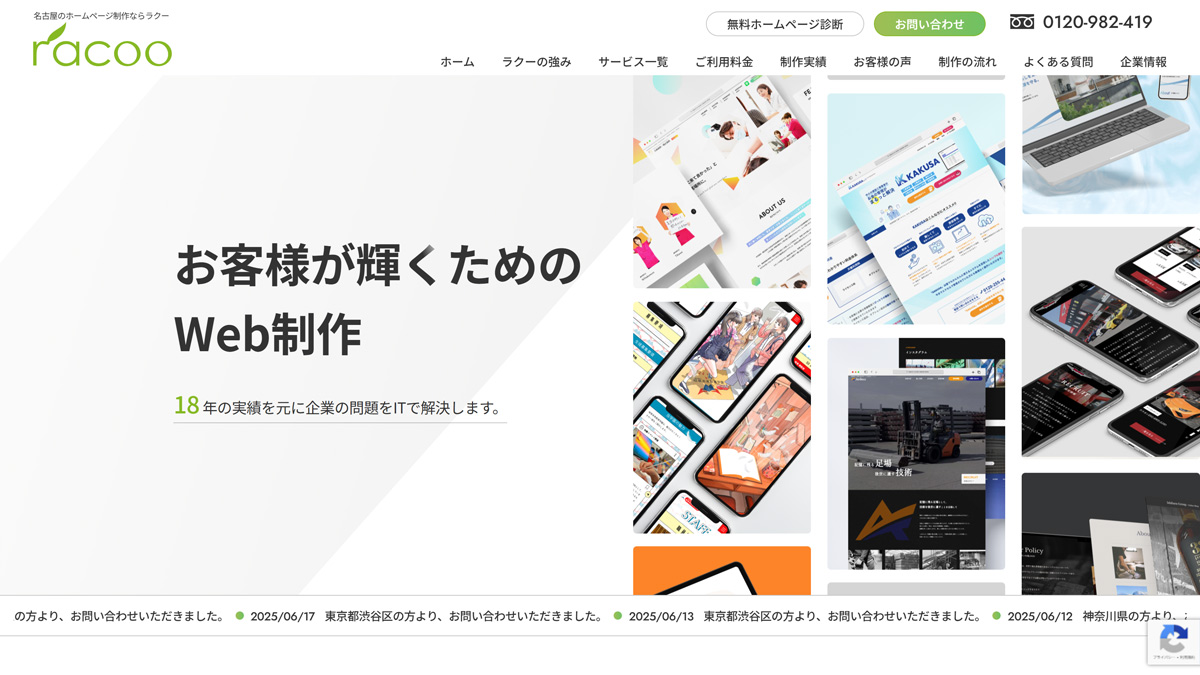Open ご利用料金 menu item
This screenshot has width=1200, height=675.
[724, 62]
